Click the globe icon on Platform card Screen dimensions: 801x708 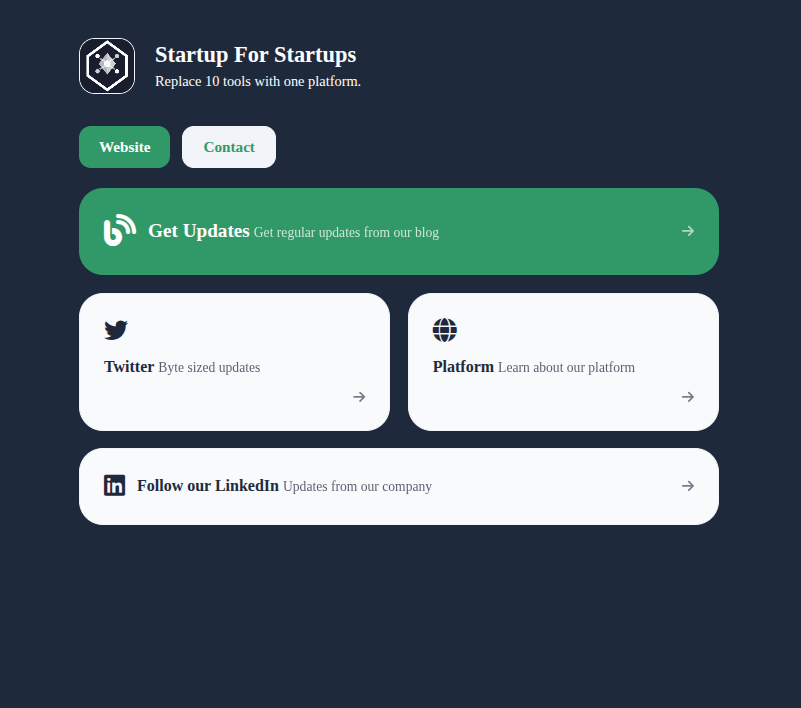[x=445, y=330]
